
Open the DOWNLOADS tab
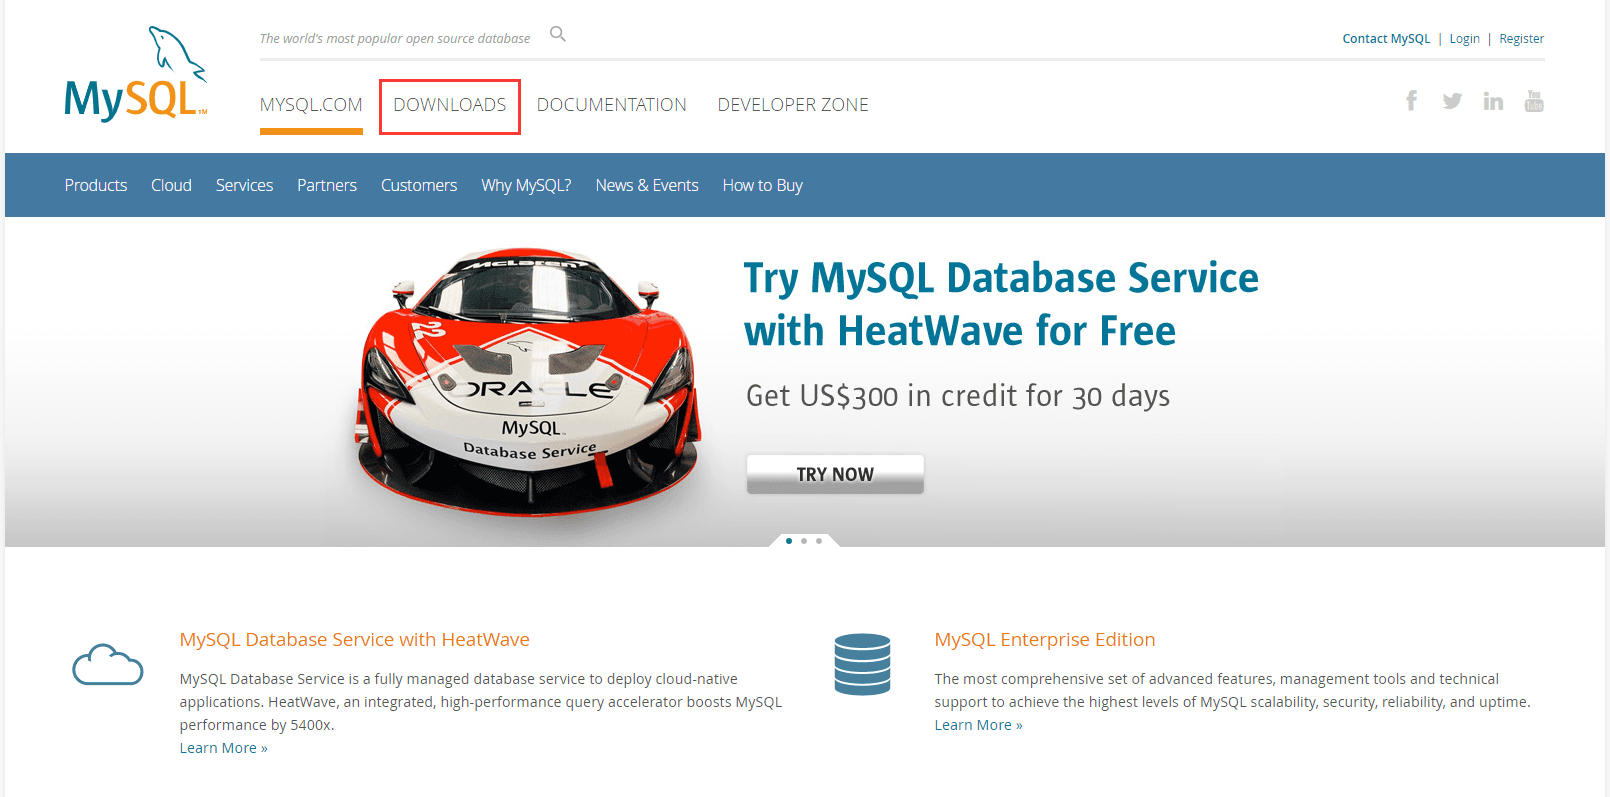coord(450,105)
